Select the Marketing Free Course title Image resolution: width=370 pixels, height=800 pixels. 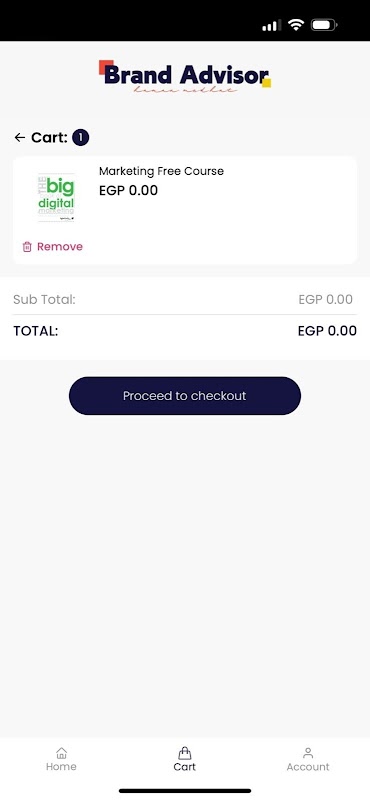[161, 171]
